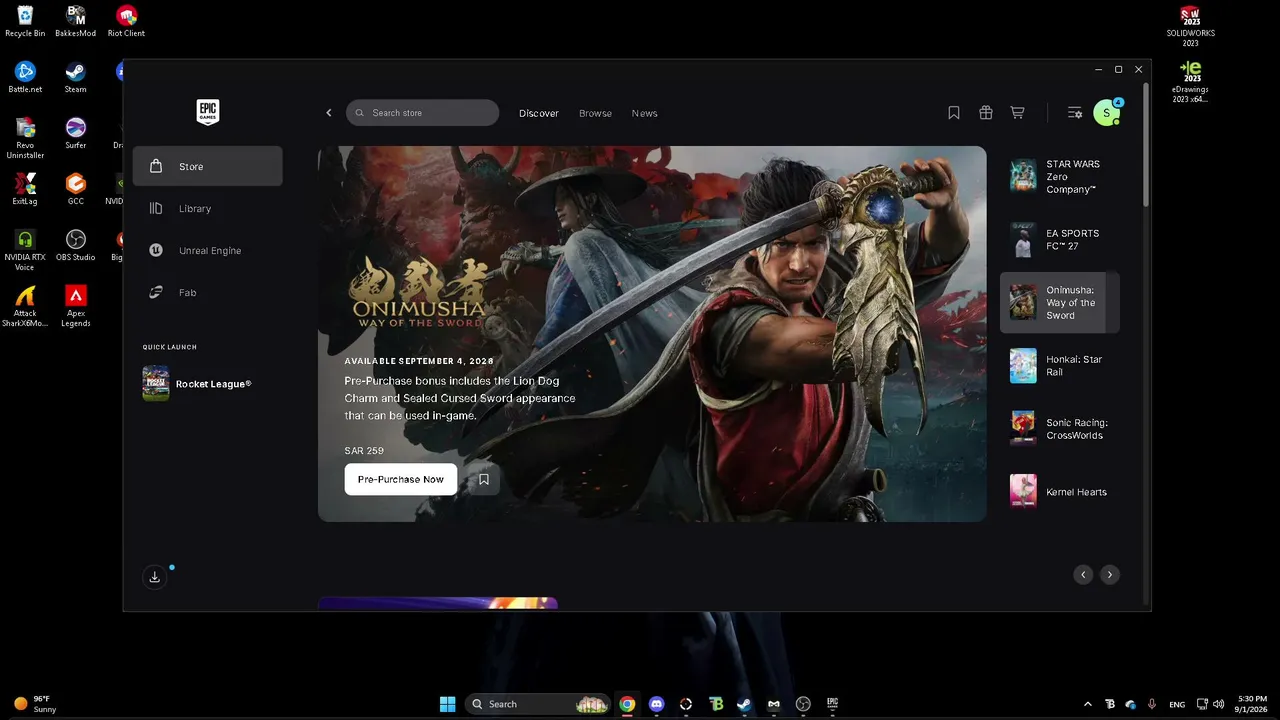The image size is (1280, 720).
Task: Open the Attack Shark desktop shortcut
Action: (x=25, y=306)
